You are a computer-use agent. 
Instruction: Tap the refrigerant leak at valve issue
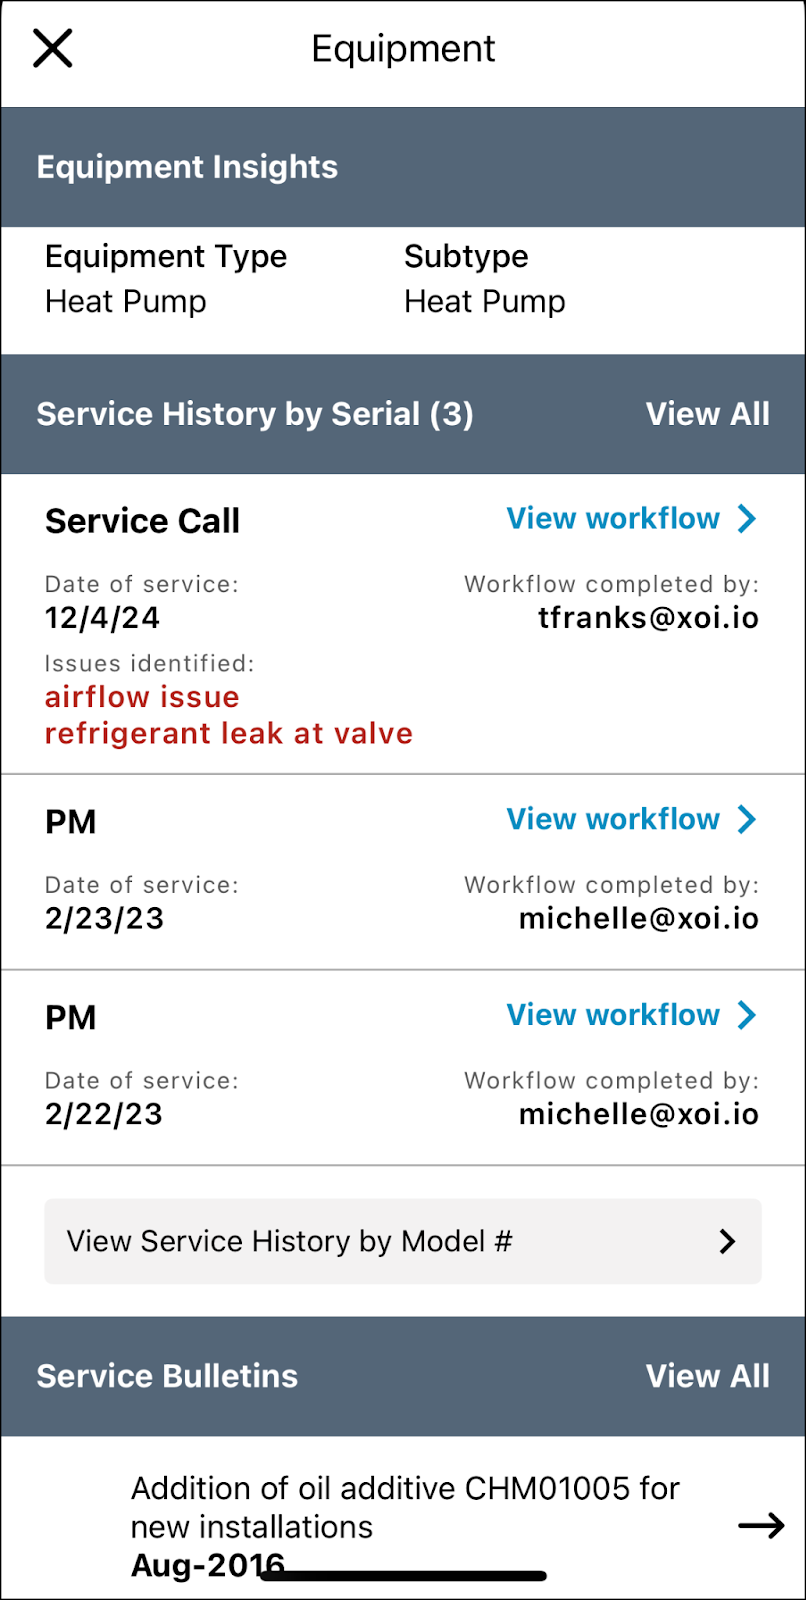[x=229, y=734]
